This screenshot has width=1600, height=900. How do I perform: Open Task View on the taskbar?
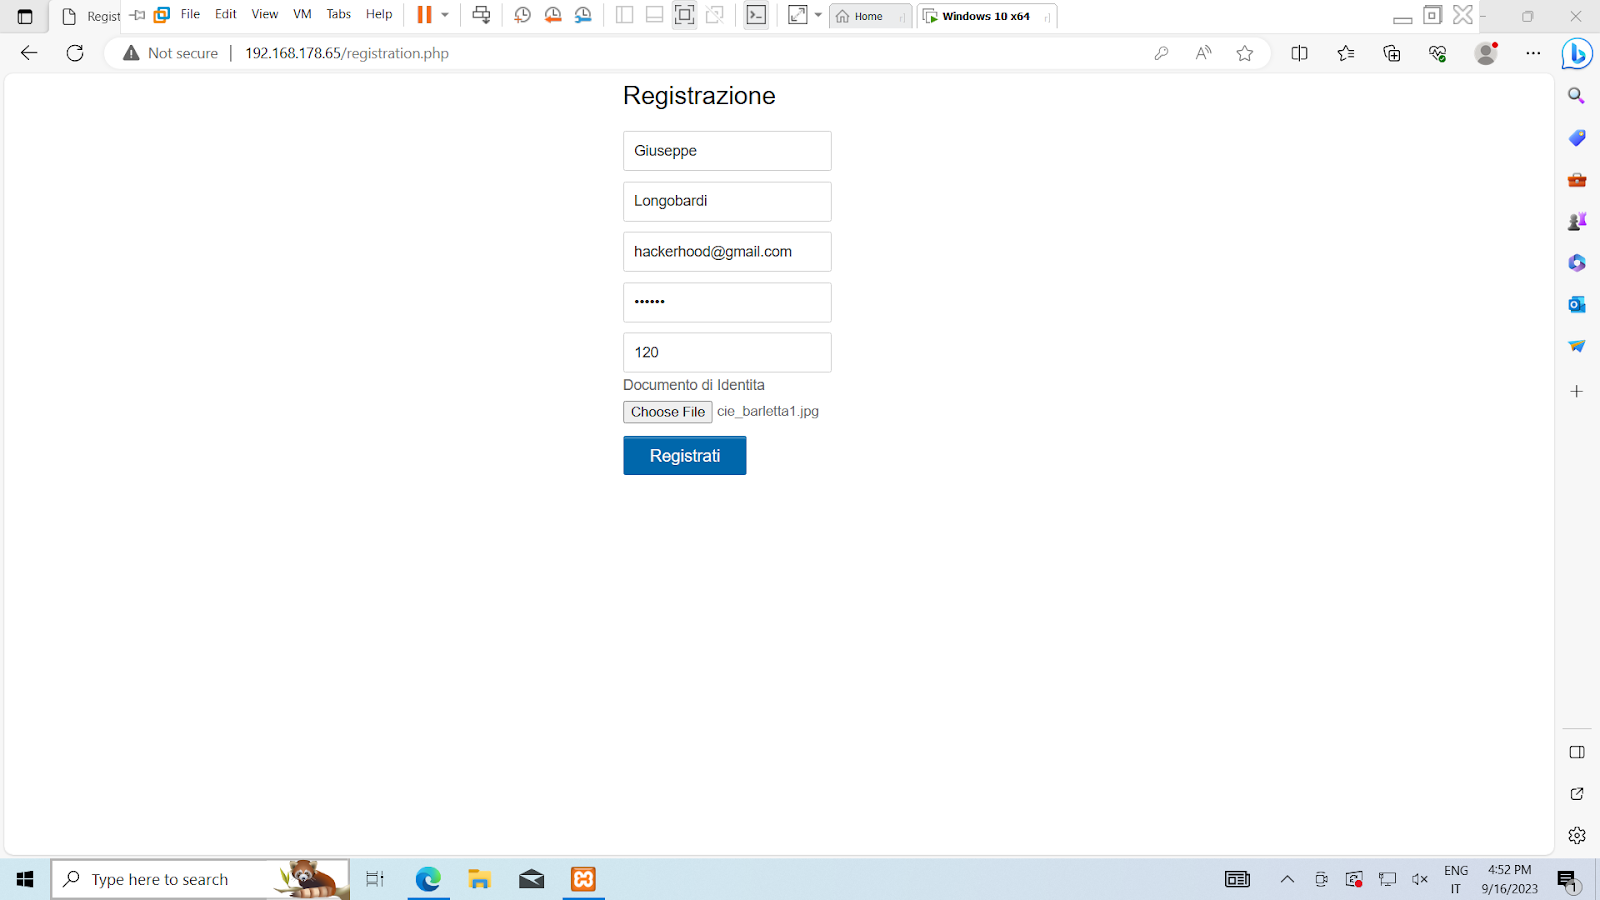375,879
